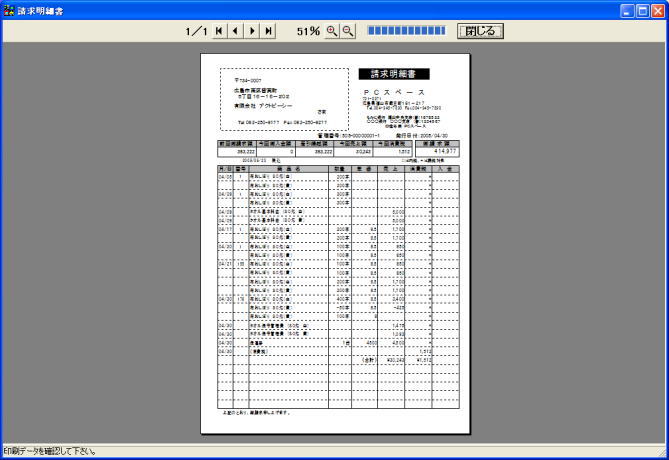Zoom in with the plus magnifier
Screen dimensions: 669x460
332,31
